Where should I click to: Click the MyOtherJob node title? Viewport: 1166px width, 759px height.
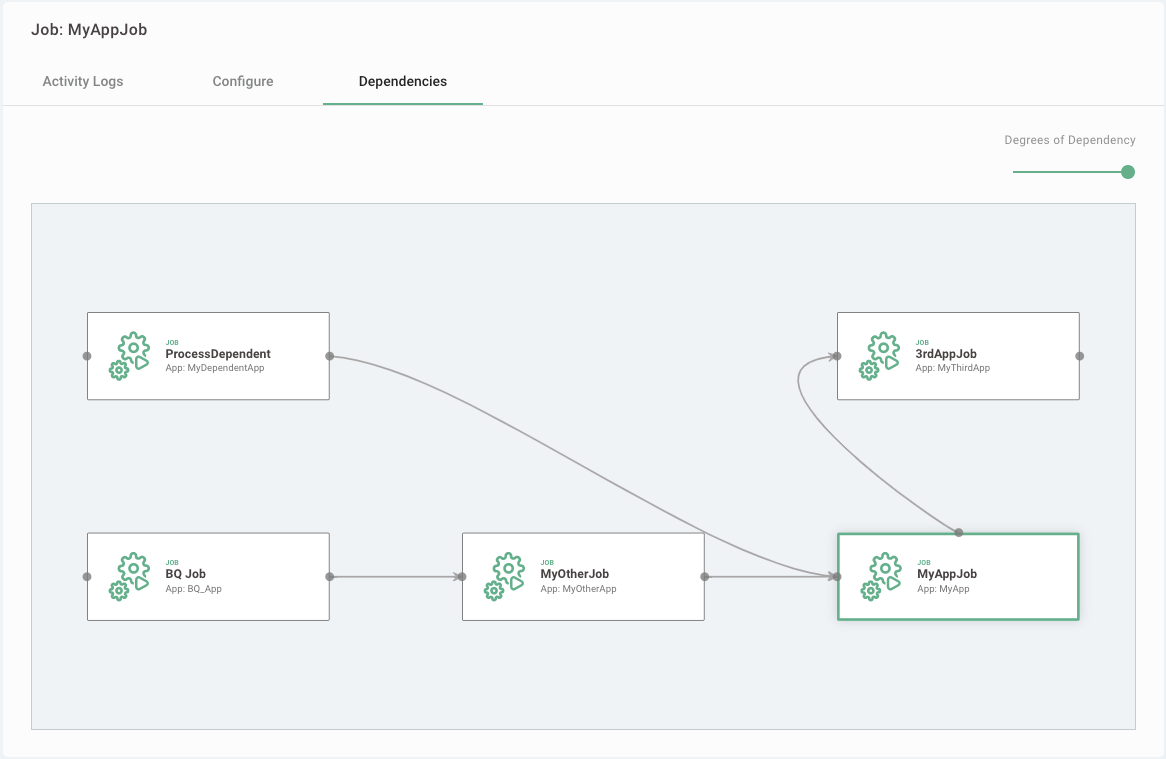click(574, 574)
